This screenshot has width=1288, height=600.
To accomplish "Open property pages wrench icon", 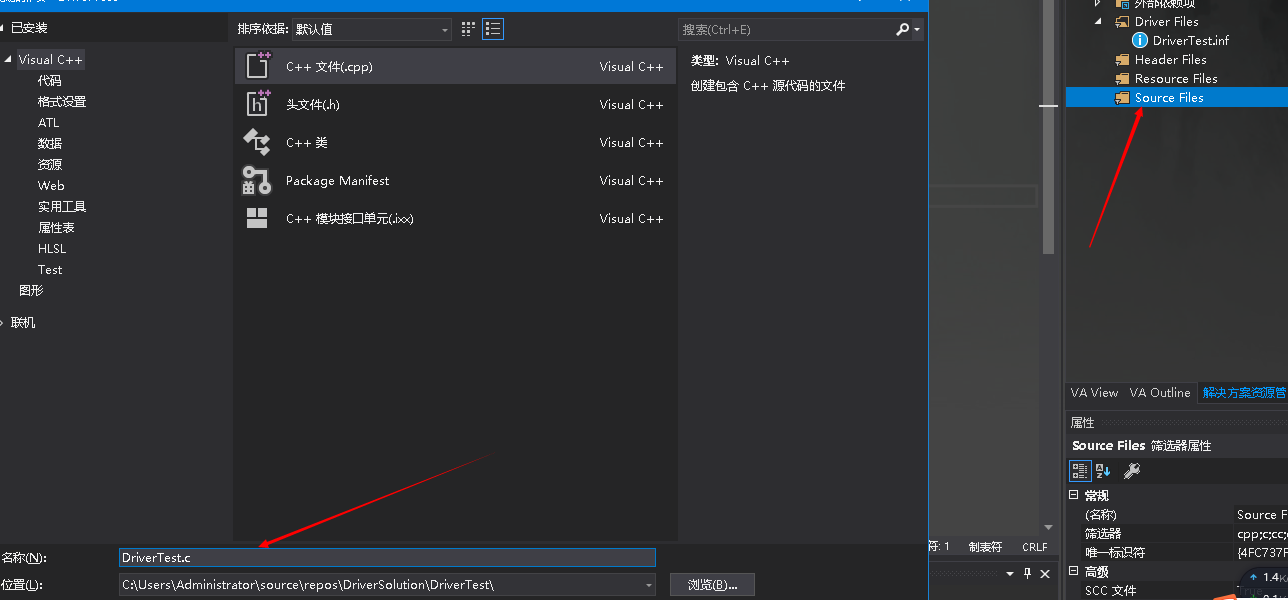I will click(1132, 470).
